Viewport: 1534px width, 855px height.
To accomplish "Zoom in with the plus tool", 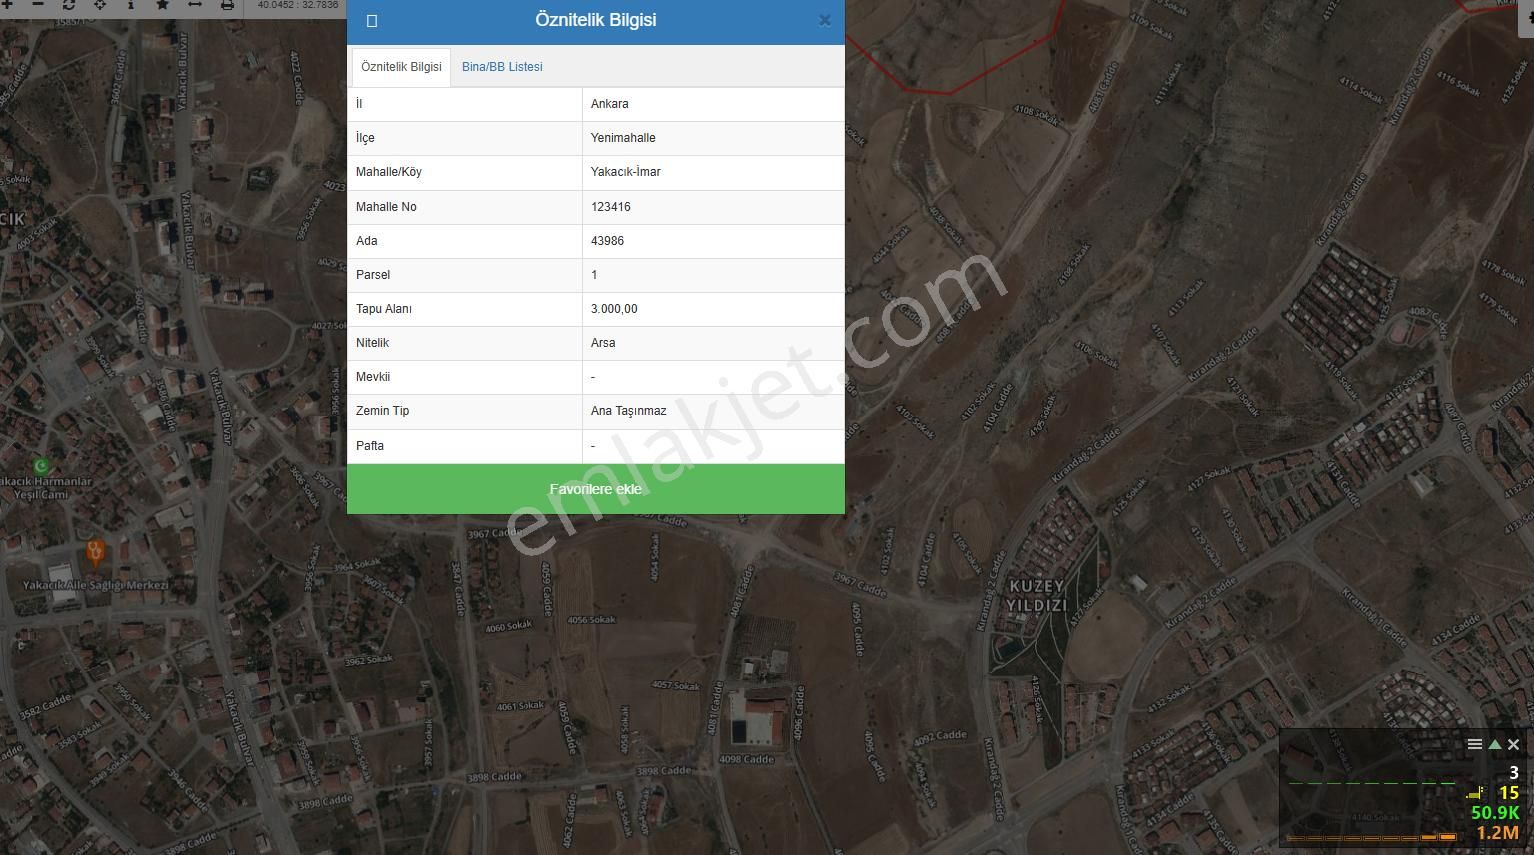I will [6, 4].
